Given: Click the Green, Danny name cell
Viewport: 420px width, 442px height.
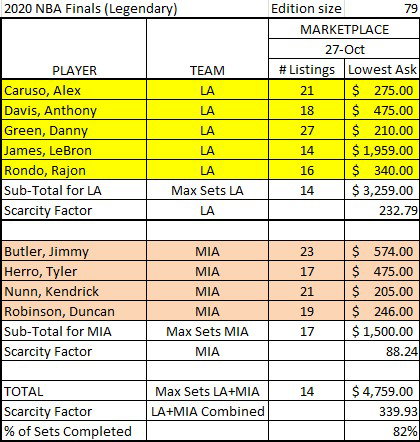Looking at the screenshot, I should 74,130.
